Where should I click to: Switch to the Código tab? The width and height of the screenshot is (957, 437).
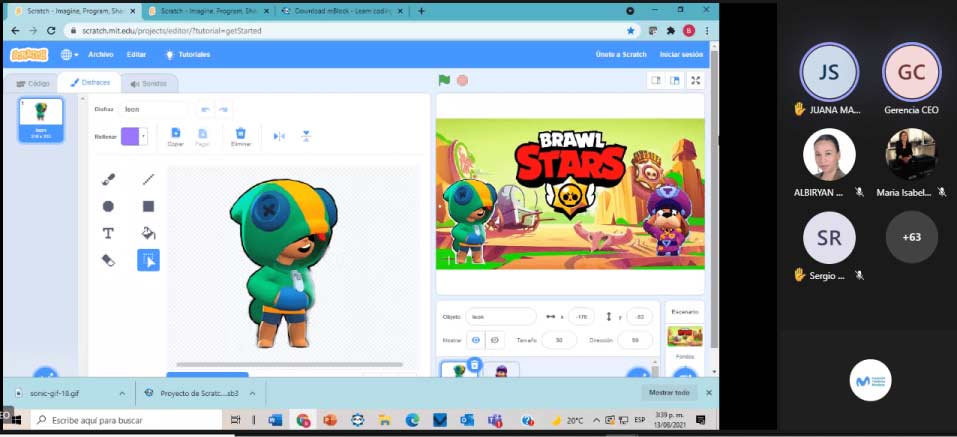[33, 84]
